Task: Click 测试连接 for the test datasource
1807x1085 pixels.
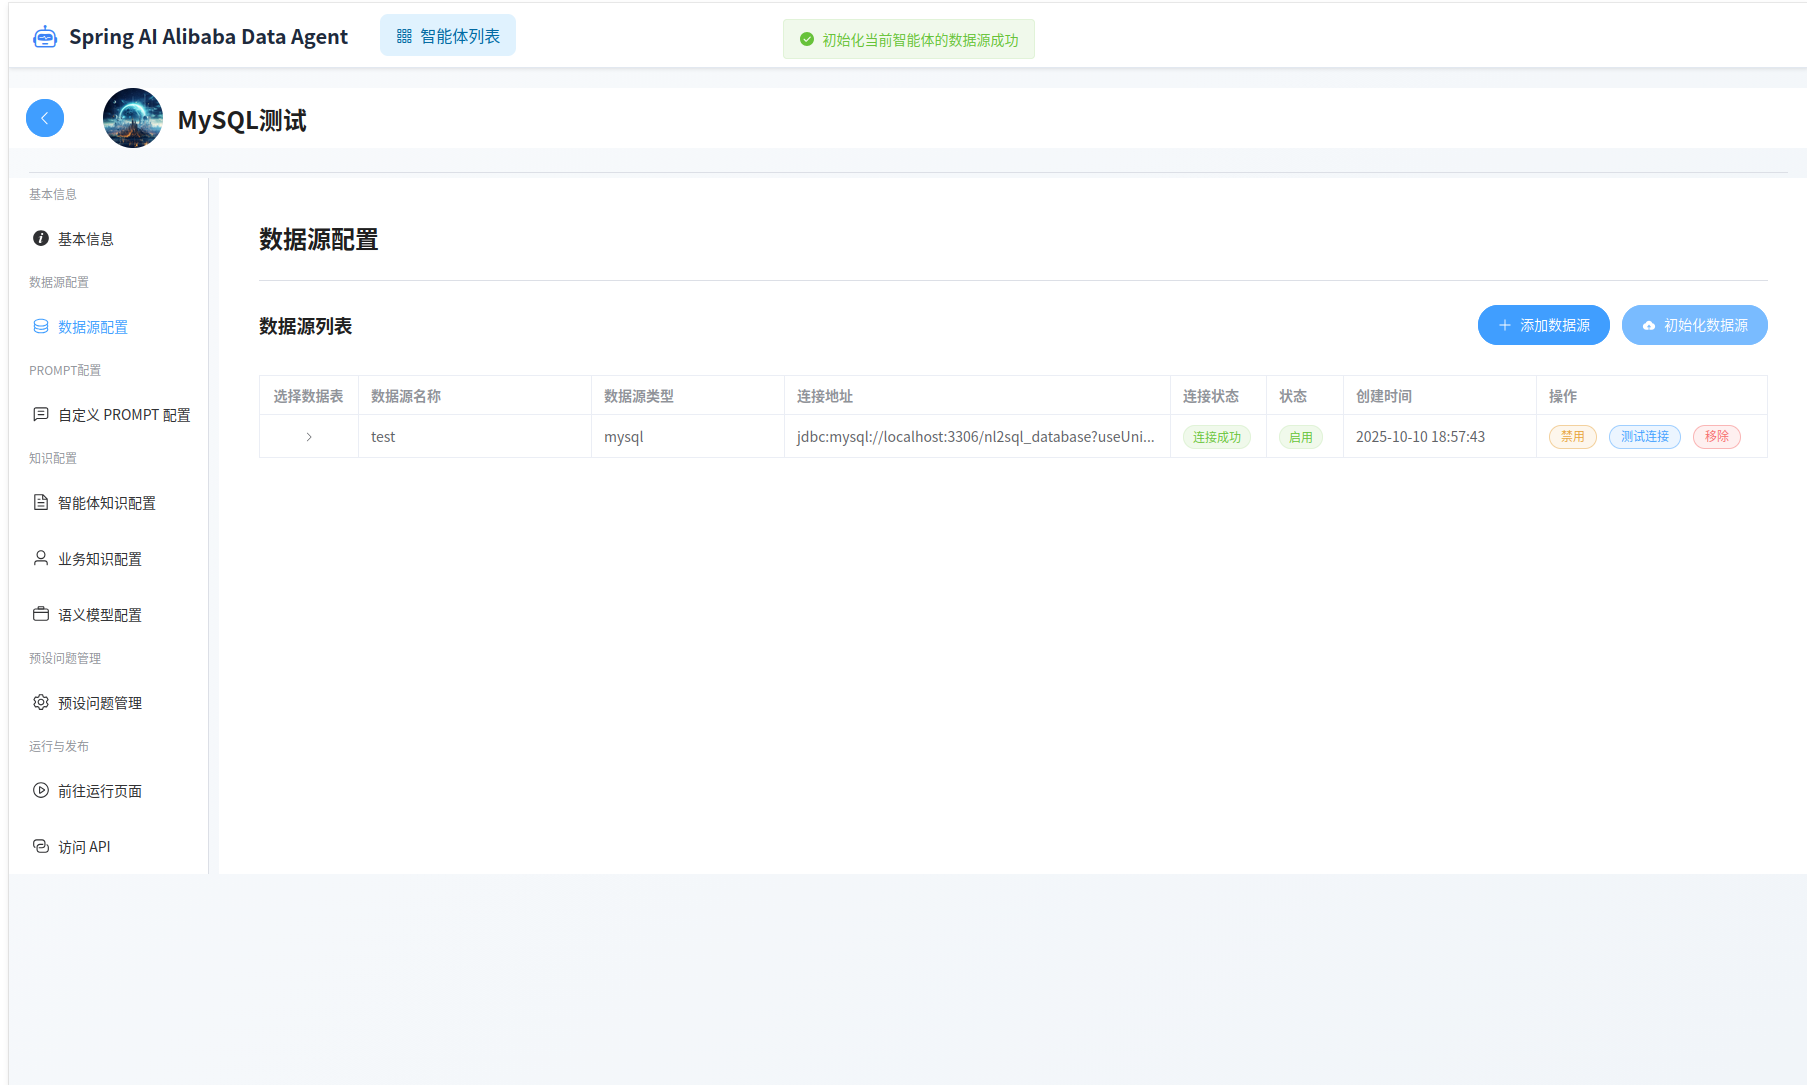Action: pos(1644,437)
